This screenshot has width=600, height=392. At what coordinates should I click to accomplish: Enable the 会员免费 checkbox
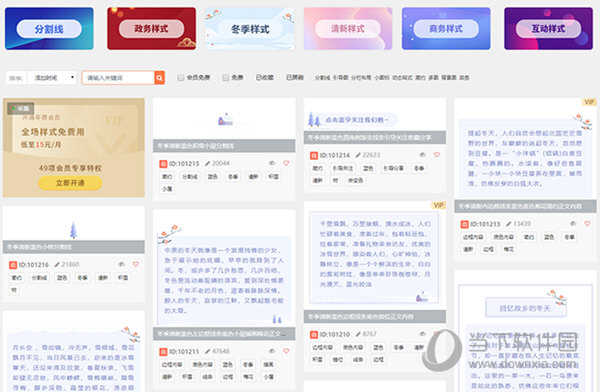coord(181,78)
